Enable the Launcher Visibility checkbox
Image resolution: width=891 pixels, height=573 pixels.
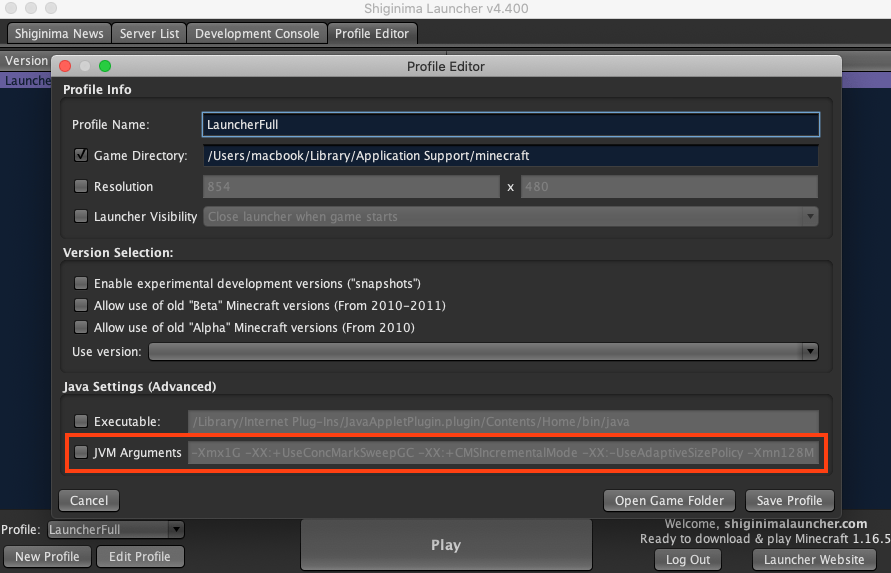point(81,216)
